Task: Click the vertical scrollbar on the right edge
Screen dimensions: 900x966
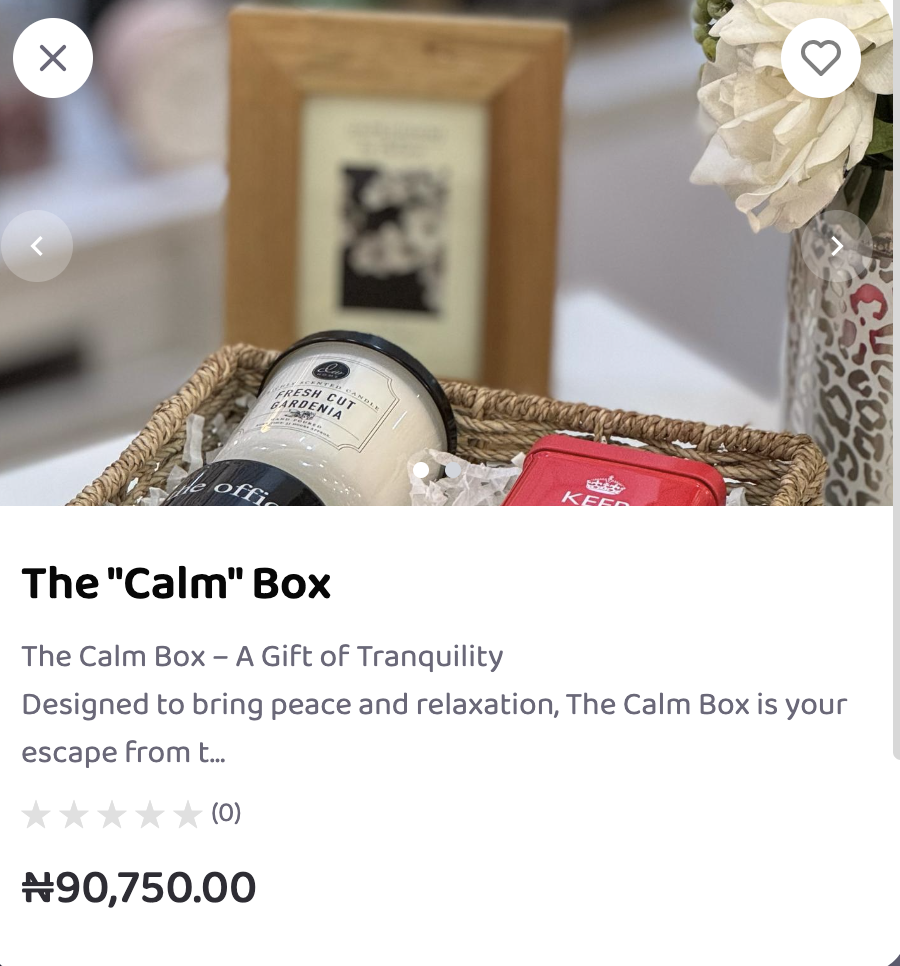Action: coord(896,380)
